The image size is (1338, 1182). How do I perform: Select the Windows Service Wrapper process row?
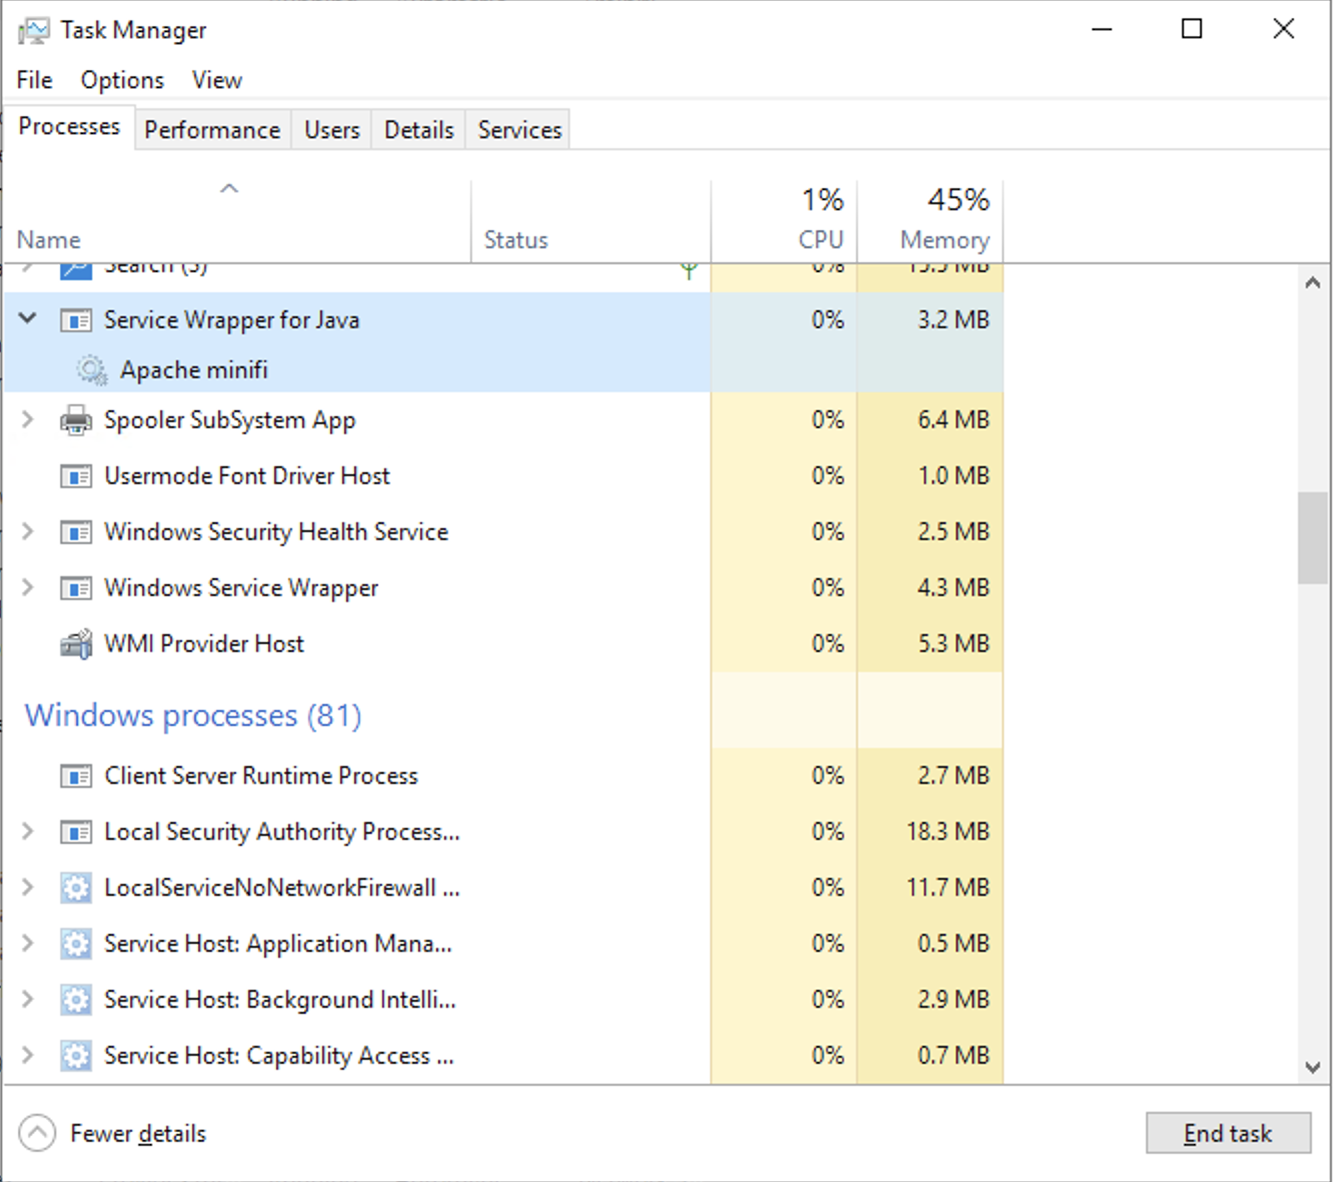point(241,588)
